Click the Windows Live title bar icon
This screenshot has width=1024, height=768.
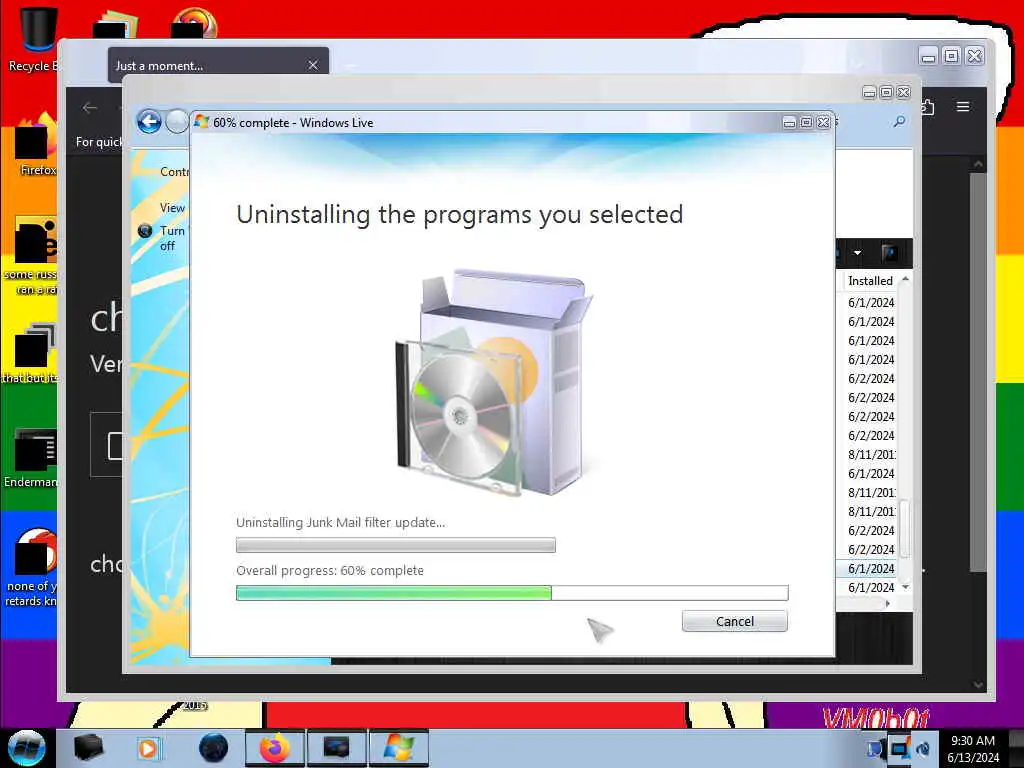pos(201,122)
